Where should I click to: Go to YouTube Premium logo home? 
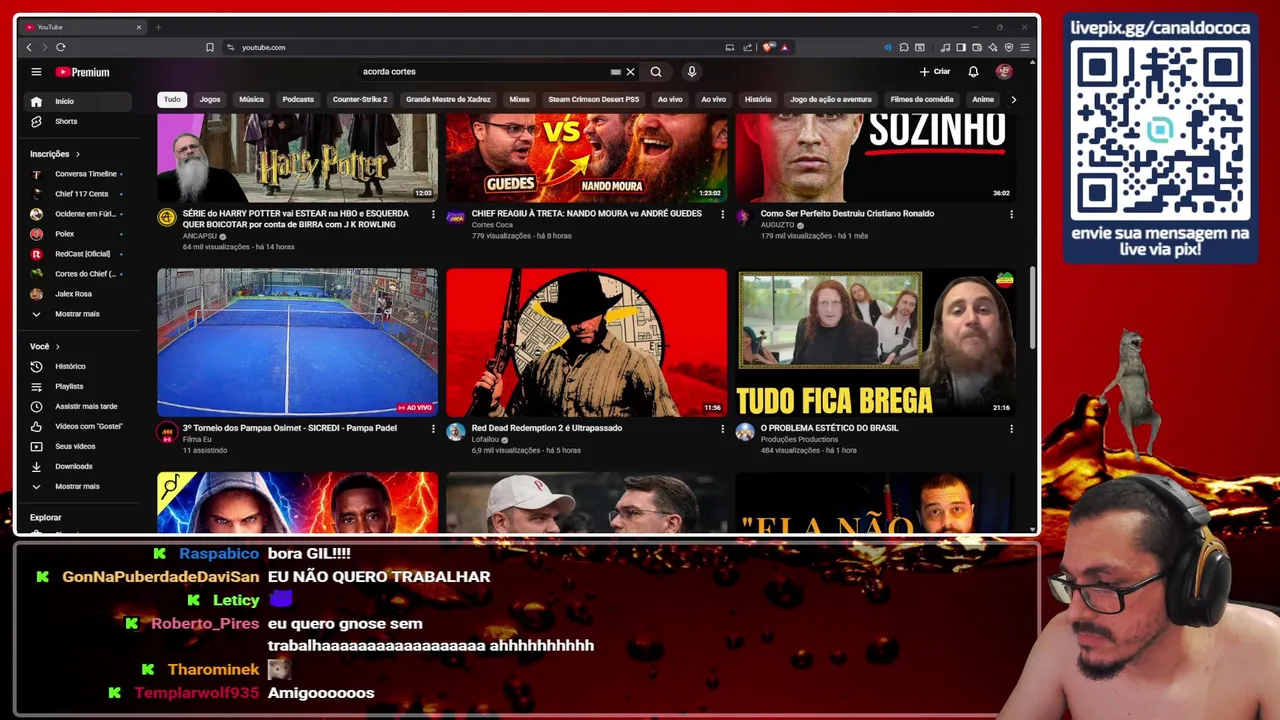point(83,72)
